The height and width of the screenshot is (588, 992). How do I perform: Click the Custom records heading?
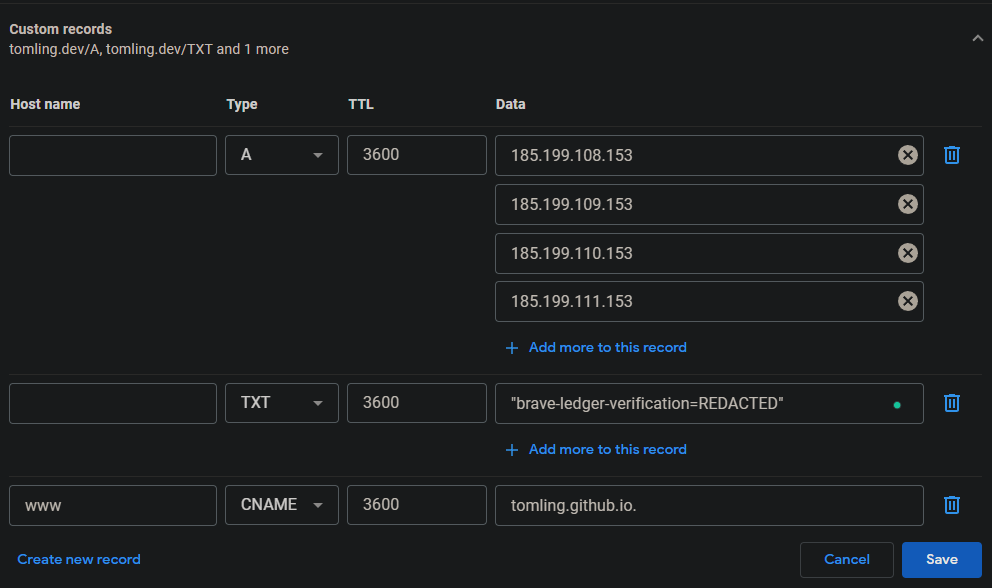[61, 29]
